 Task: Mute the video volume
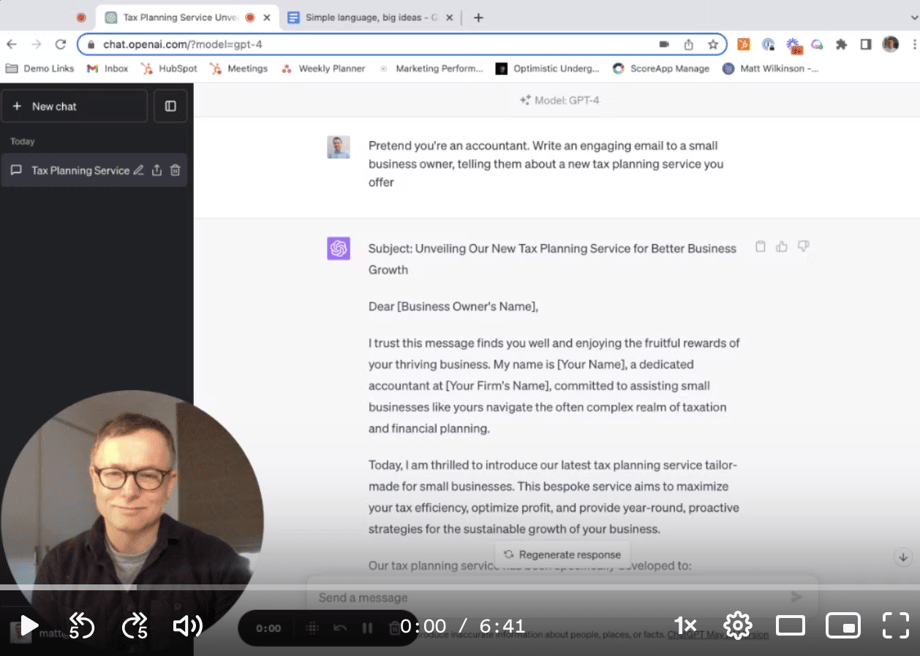click(187, 627)
